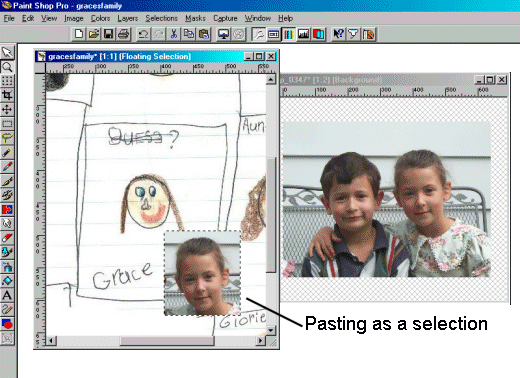Toggle the Tool Options palette
The image size is (520, 378).
pos(273,34)
